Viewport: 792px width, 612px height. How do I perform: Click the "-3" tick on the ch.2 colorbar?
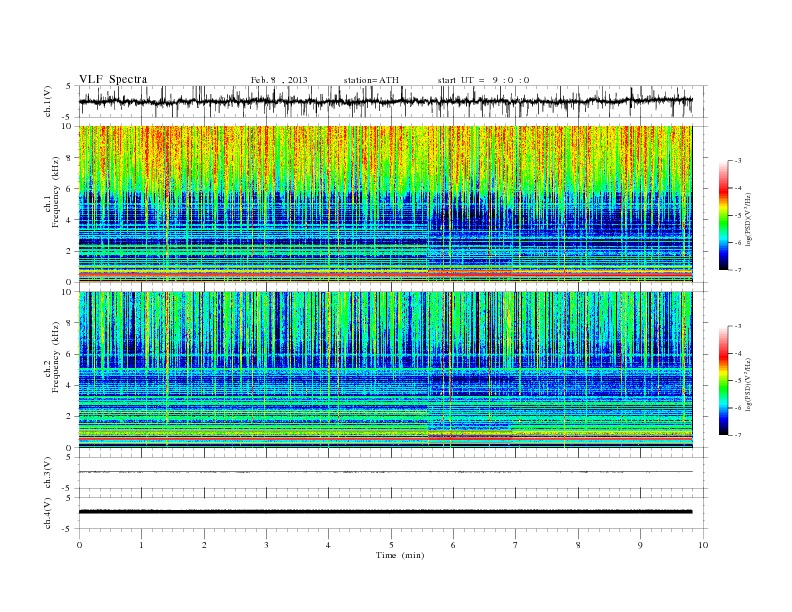coord(738,326)
